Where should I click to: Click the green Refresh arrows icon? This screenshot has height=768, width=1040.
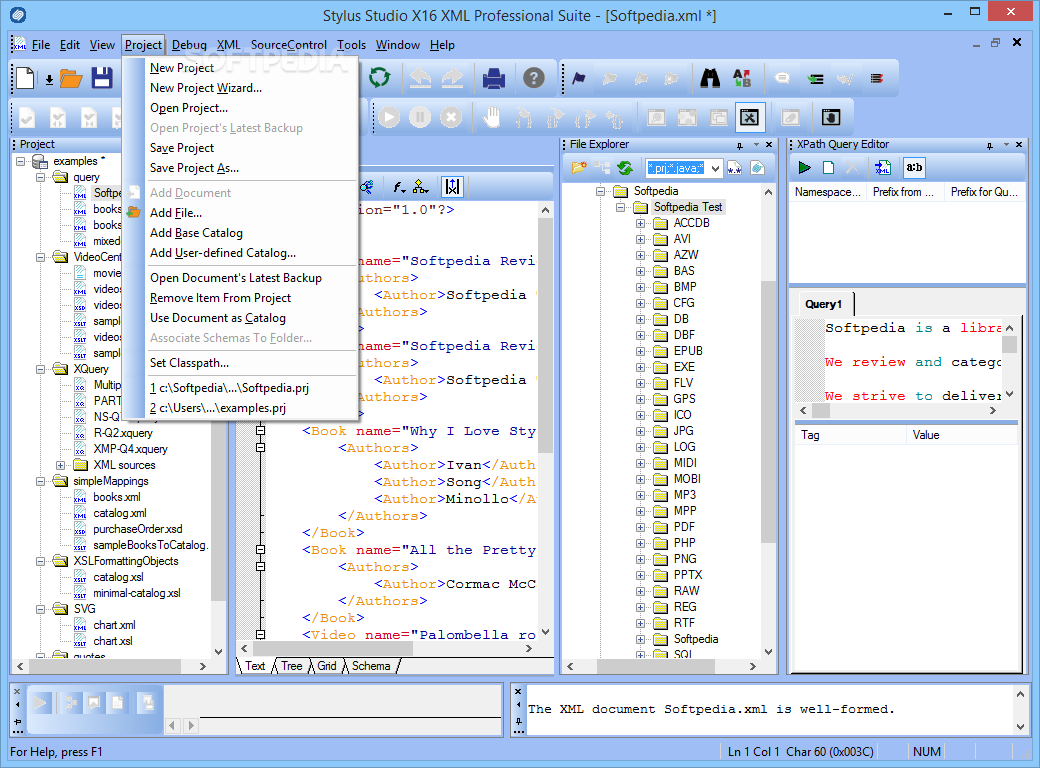click(x=379, y=78)
